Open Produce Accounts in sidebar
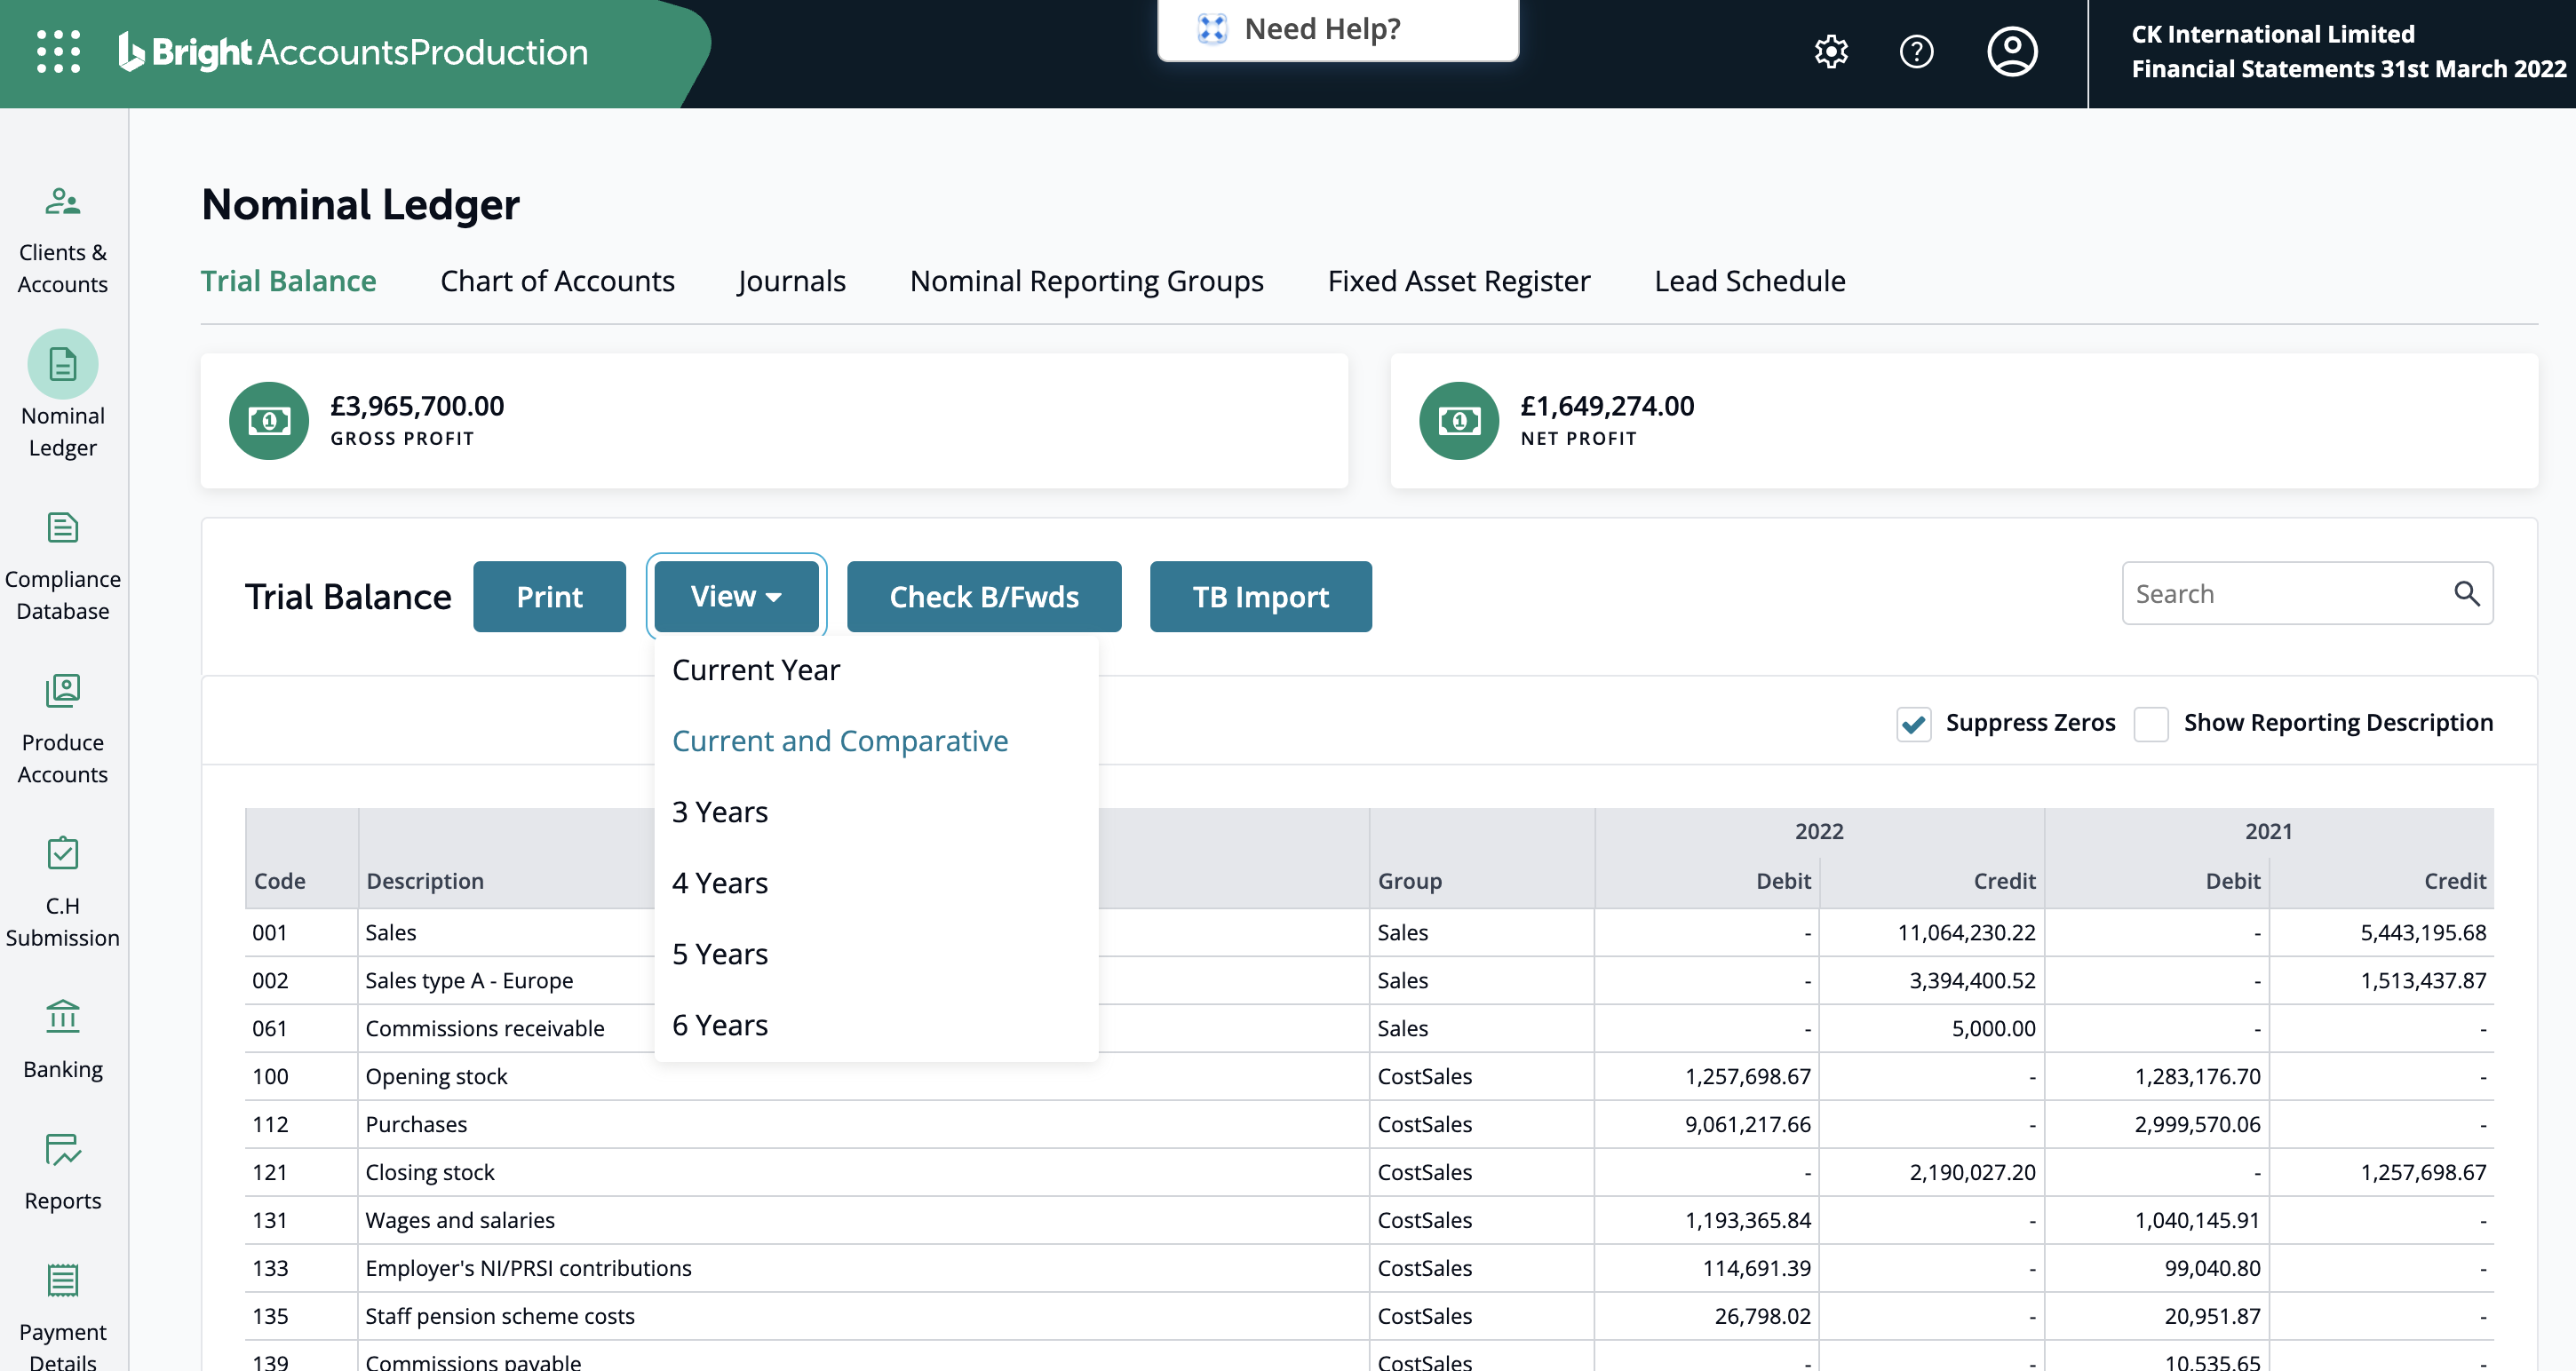2576x1371 pixels. (62, 729)
